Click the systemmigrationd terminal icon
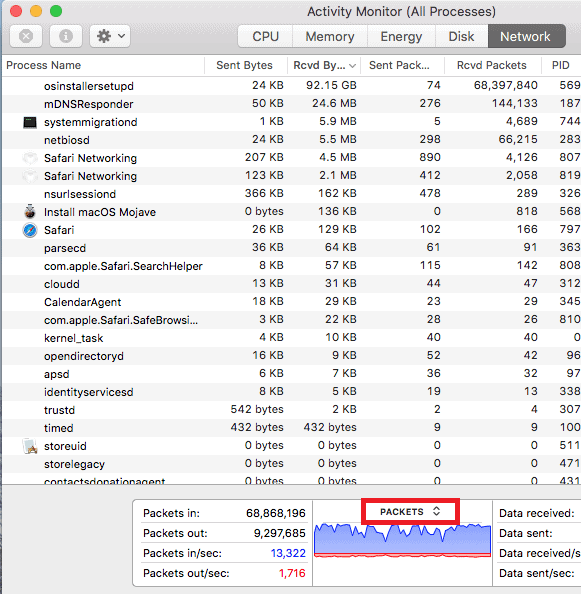 (30, 122)
